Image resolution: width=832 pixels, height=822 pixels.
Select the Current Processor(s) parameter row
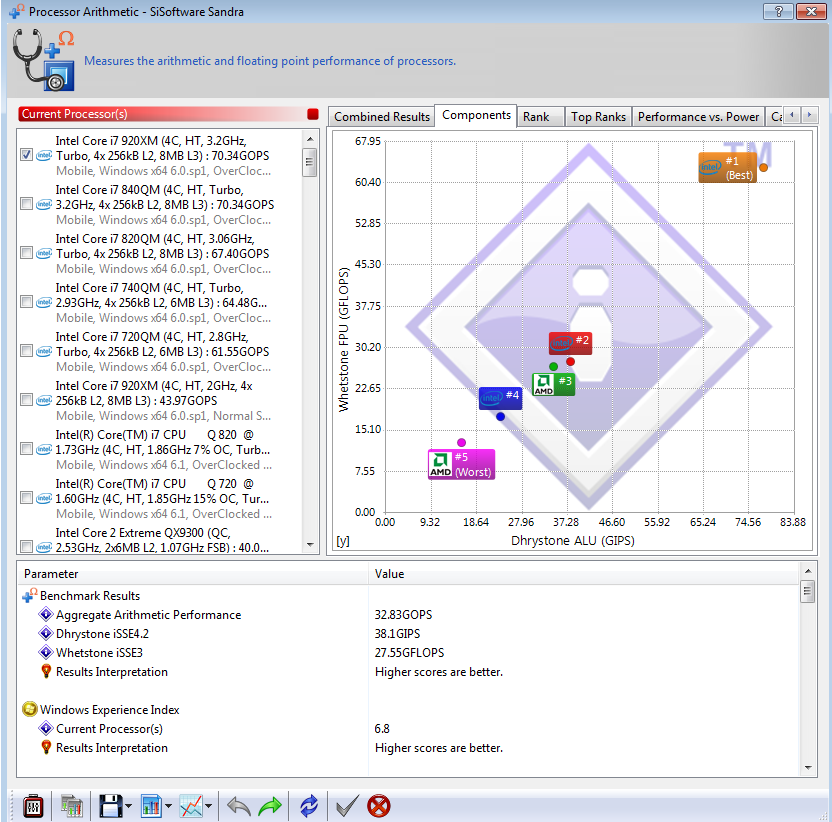[x=409, y=729]
